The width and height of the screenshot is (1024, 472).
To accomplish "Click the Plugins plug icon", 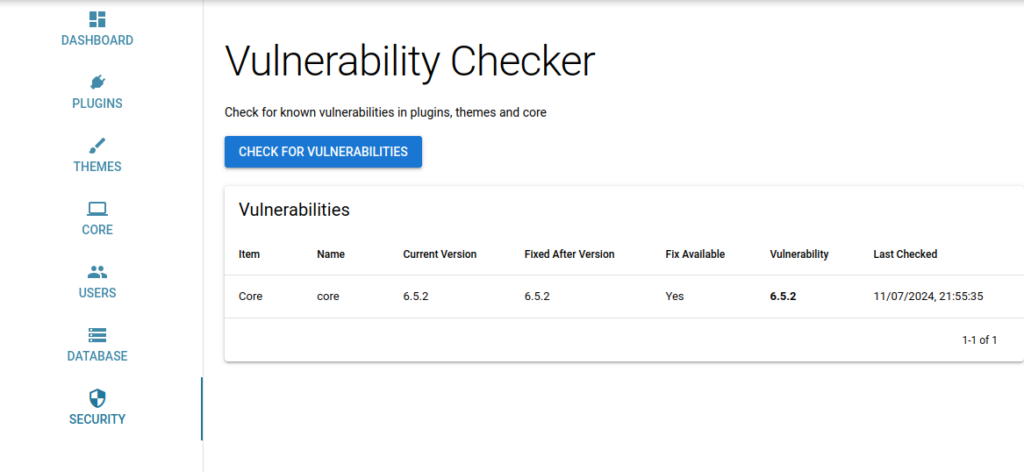I will [x=97, y=82].
